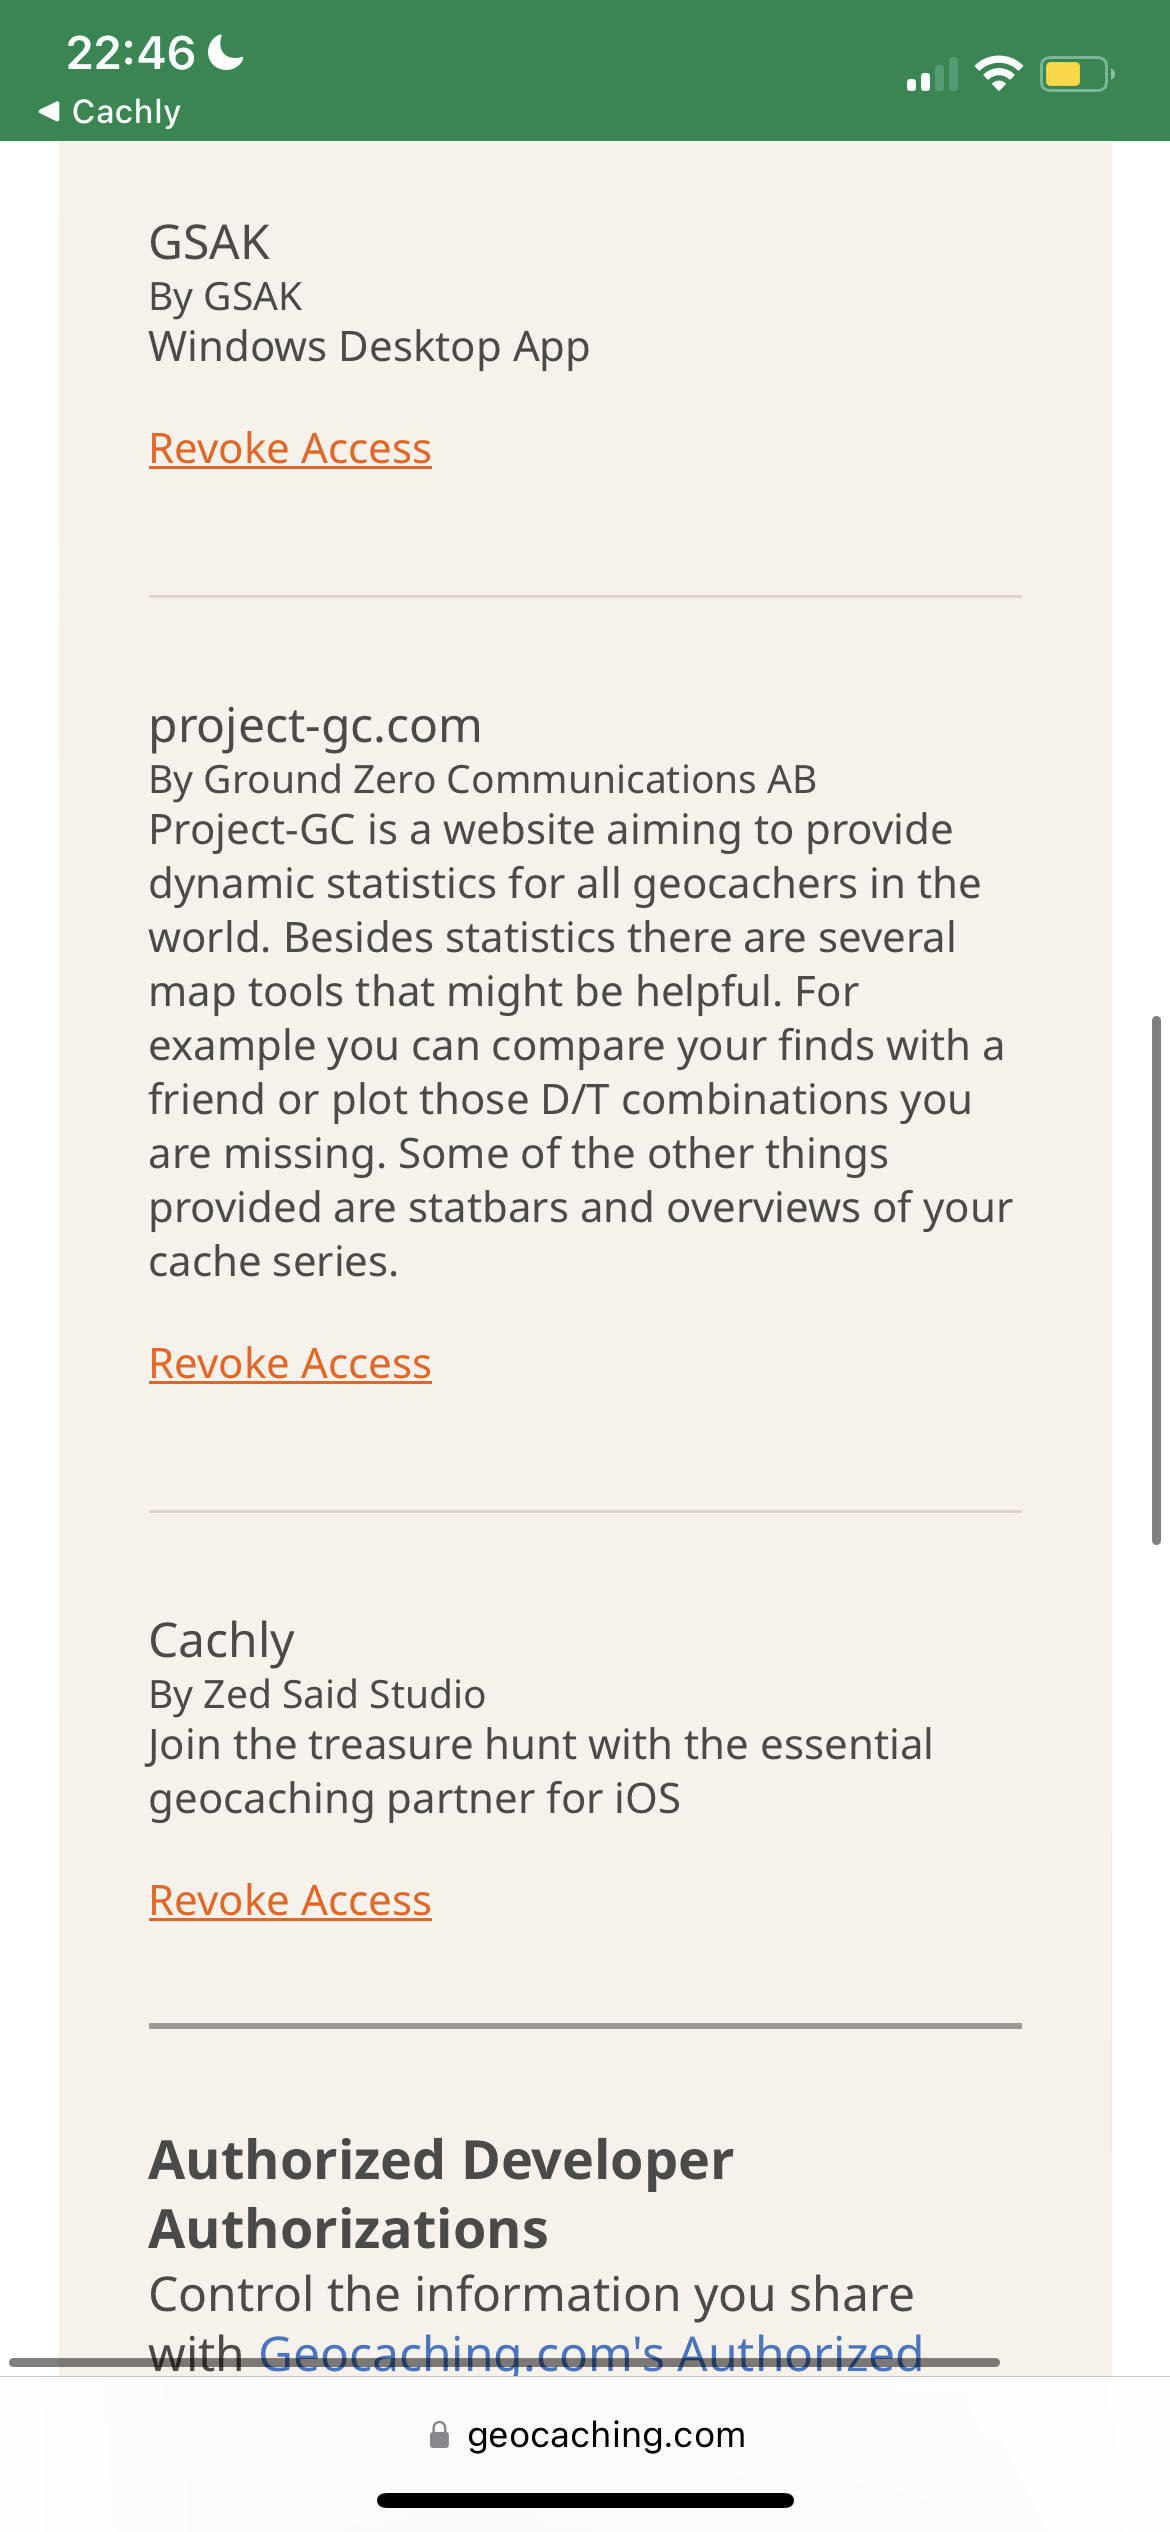This screenshot has width=1170, height=2532.
Task: Revoke access for project-gc.com
Action: click(290, 1363)
